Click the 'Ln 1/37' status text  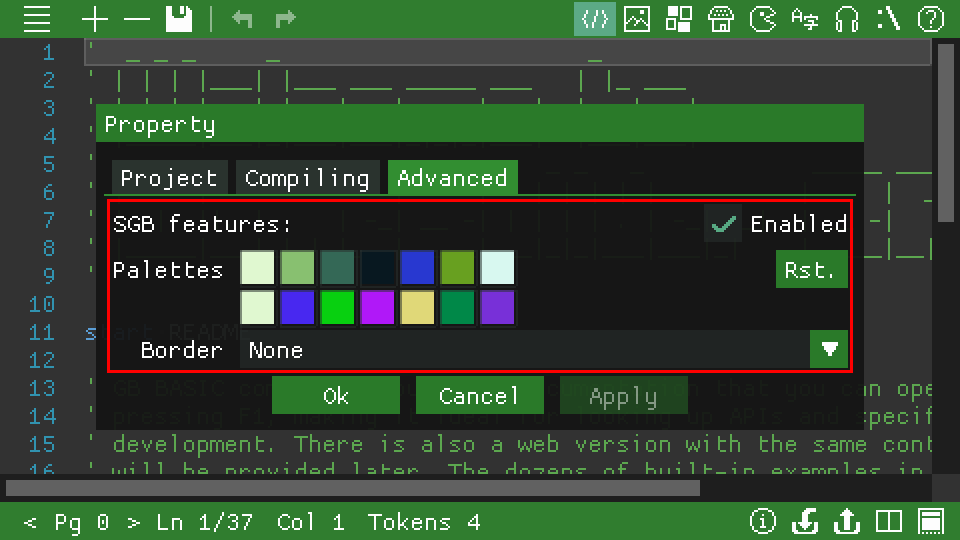click(x=204, y=522)
